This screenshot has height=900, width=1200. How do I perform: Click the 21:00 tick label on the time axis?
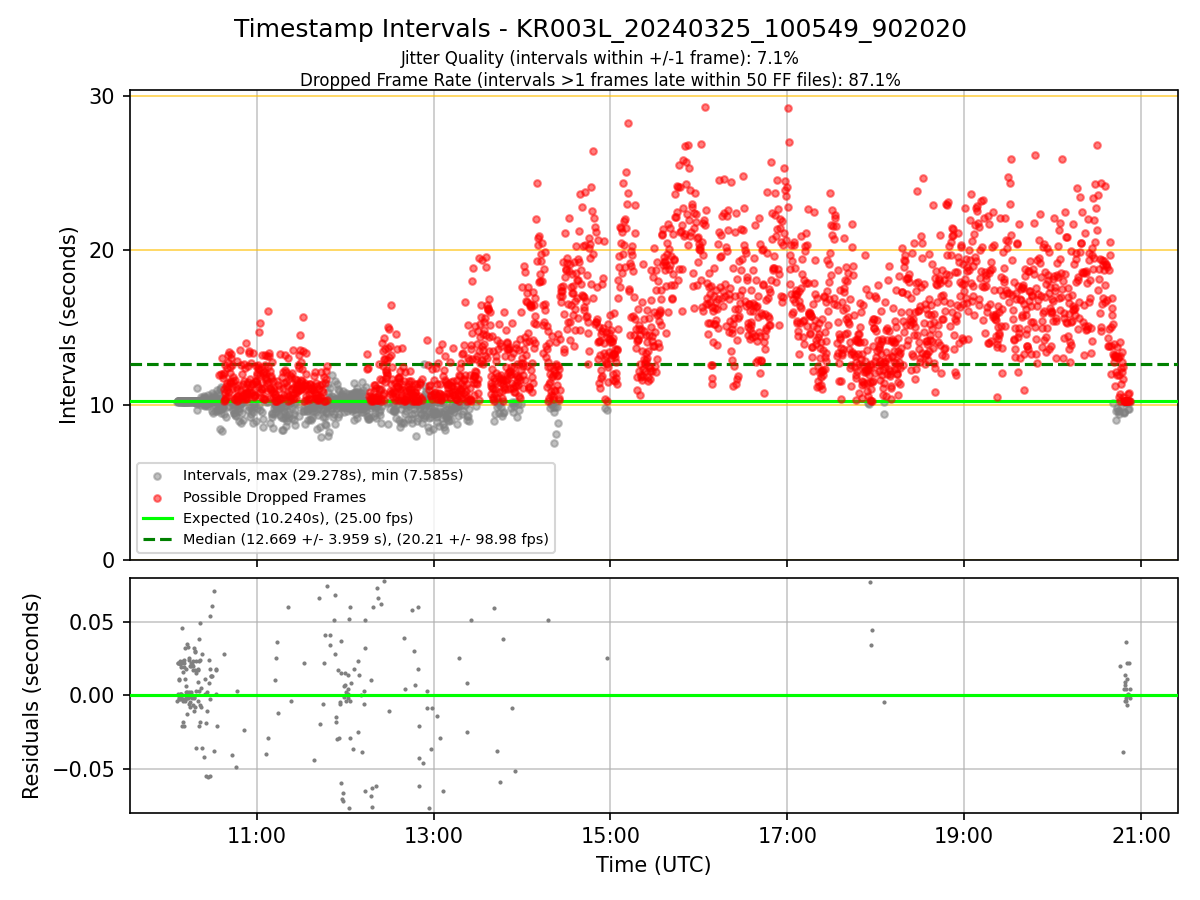pos(1141,834)
